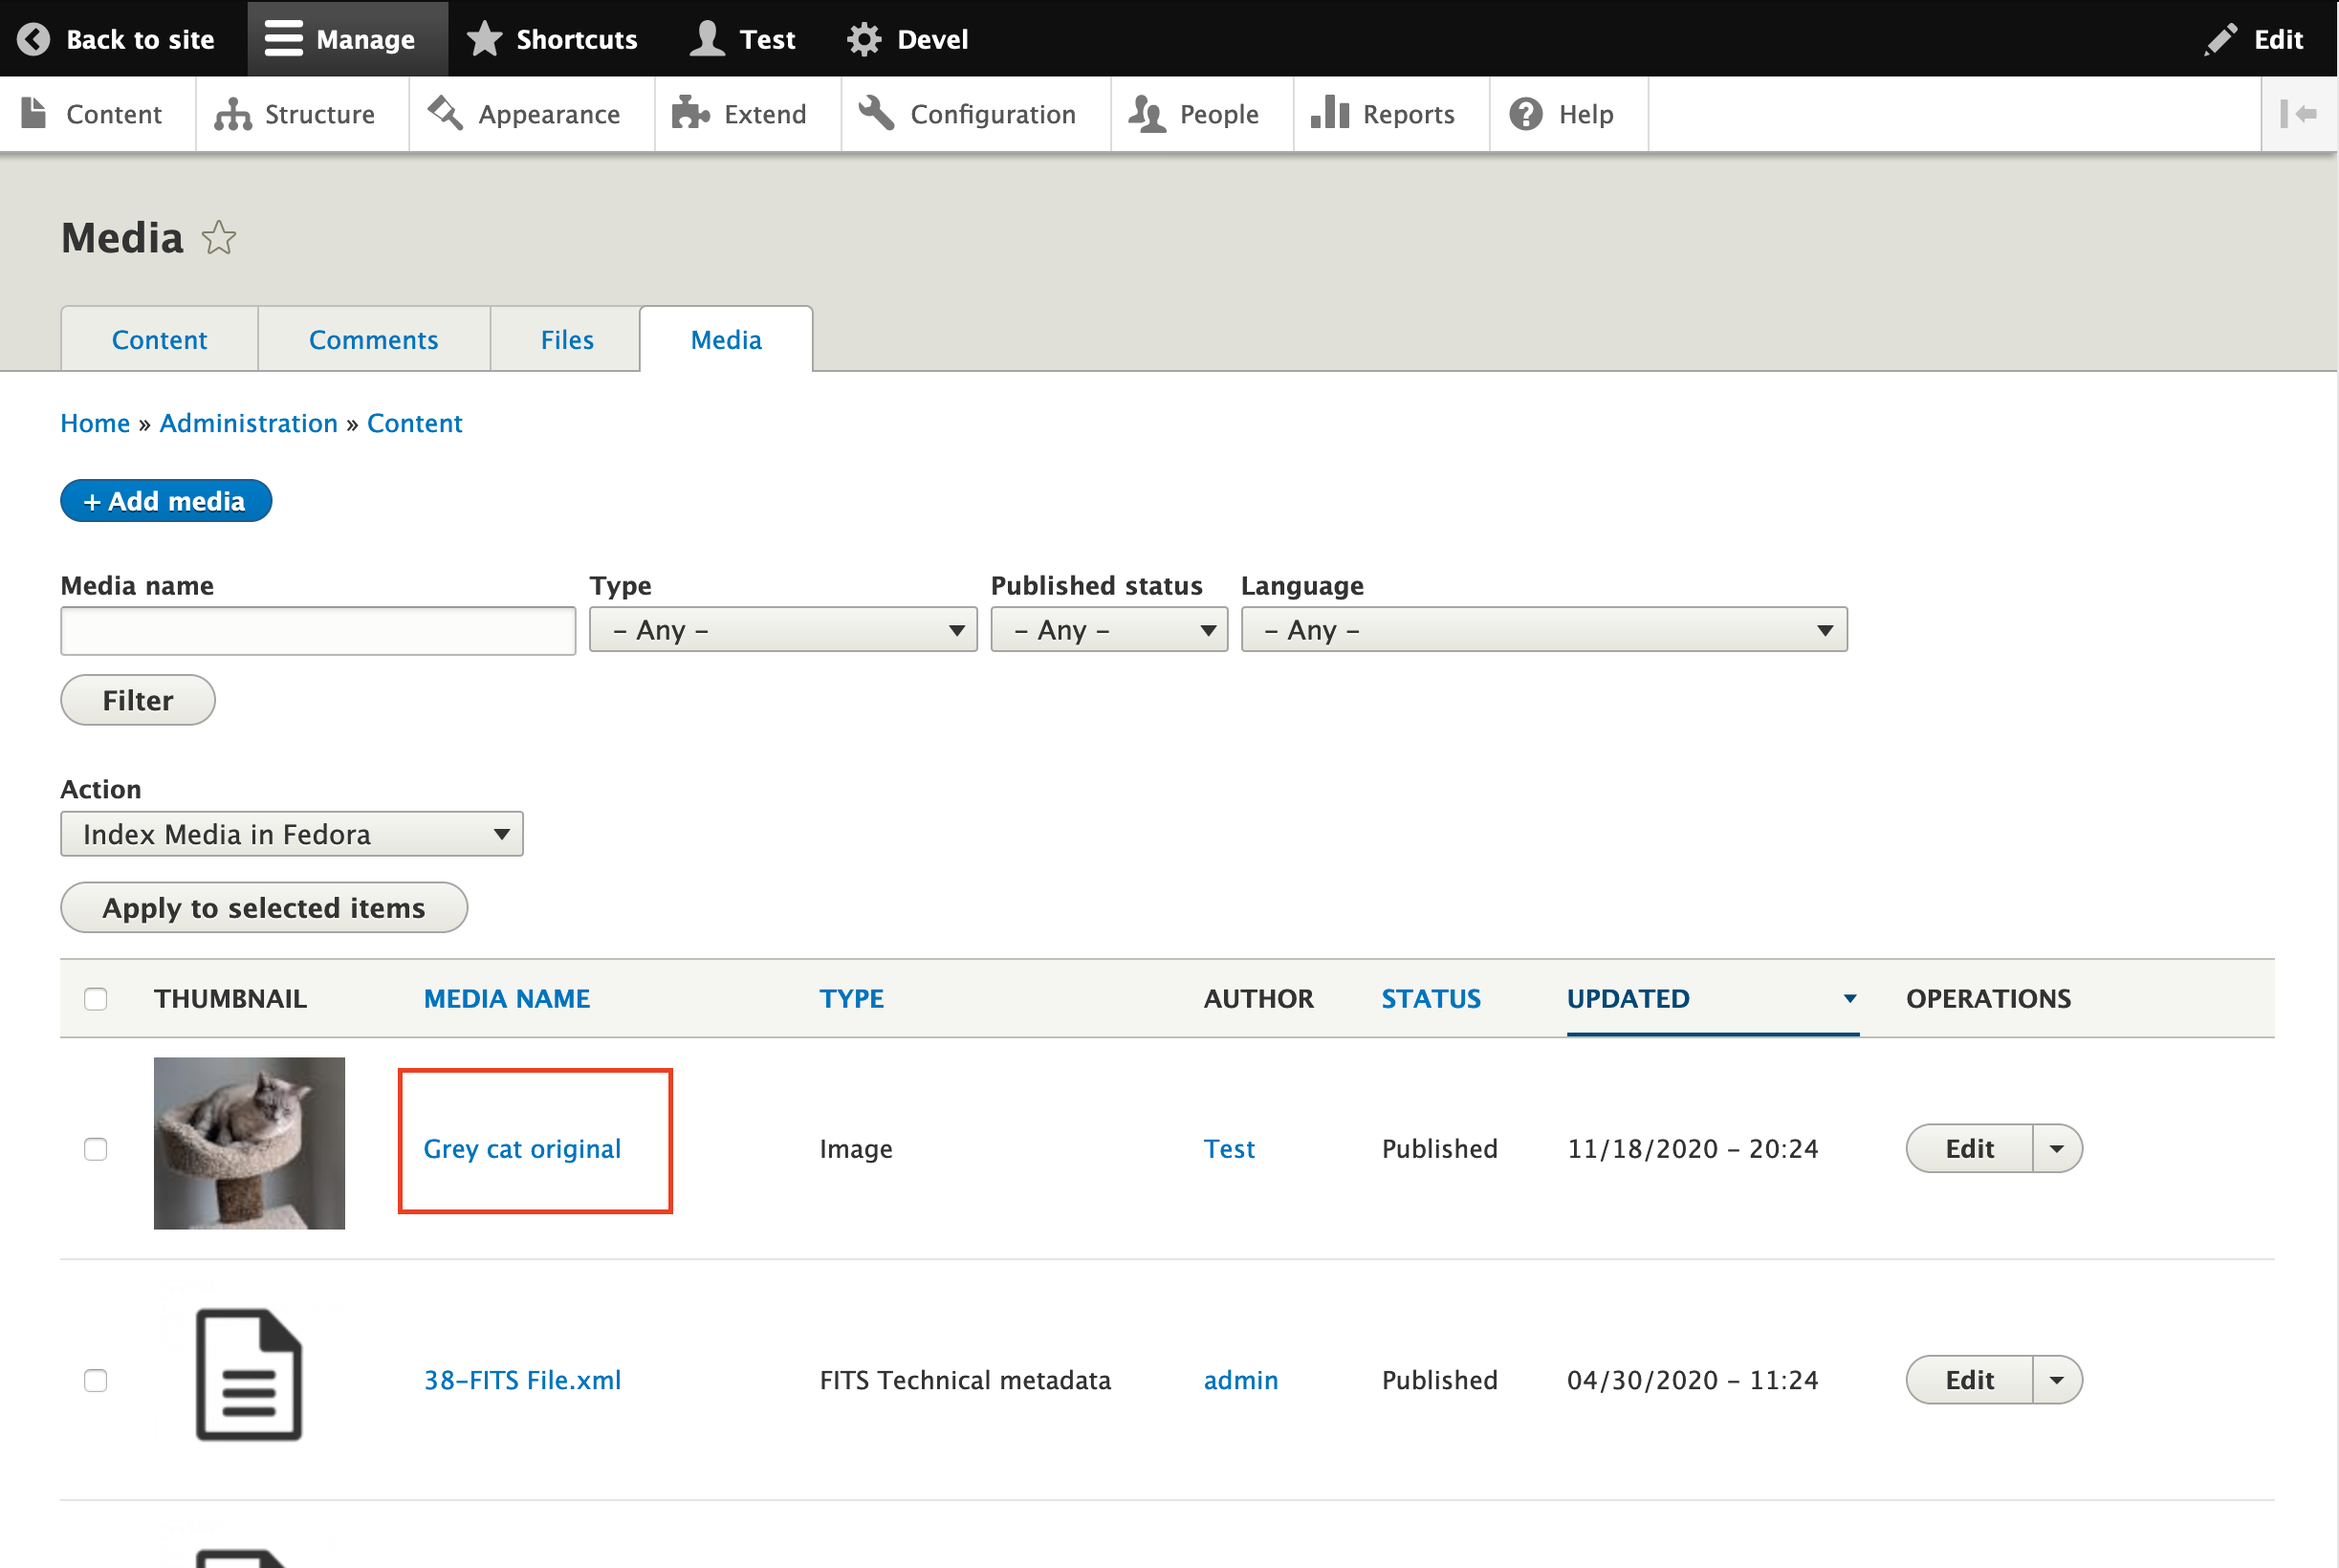
Task: Click the Back to site arrow icon
Action: (x=33, y=39)
